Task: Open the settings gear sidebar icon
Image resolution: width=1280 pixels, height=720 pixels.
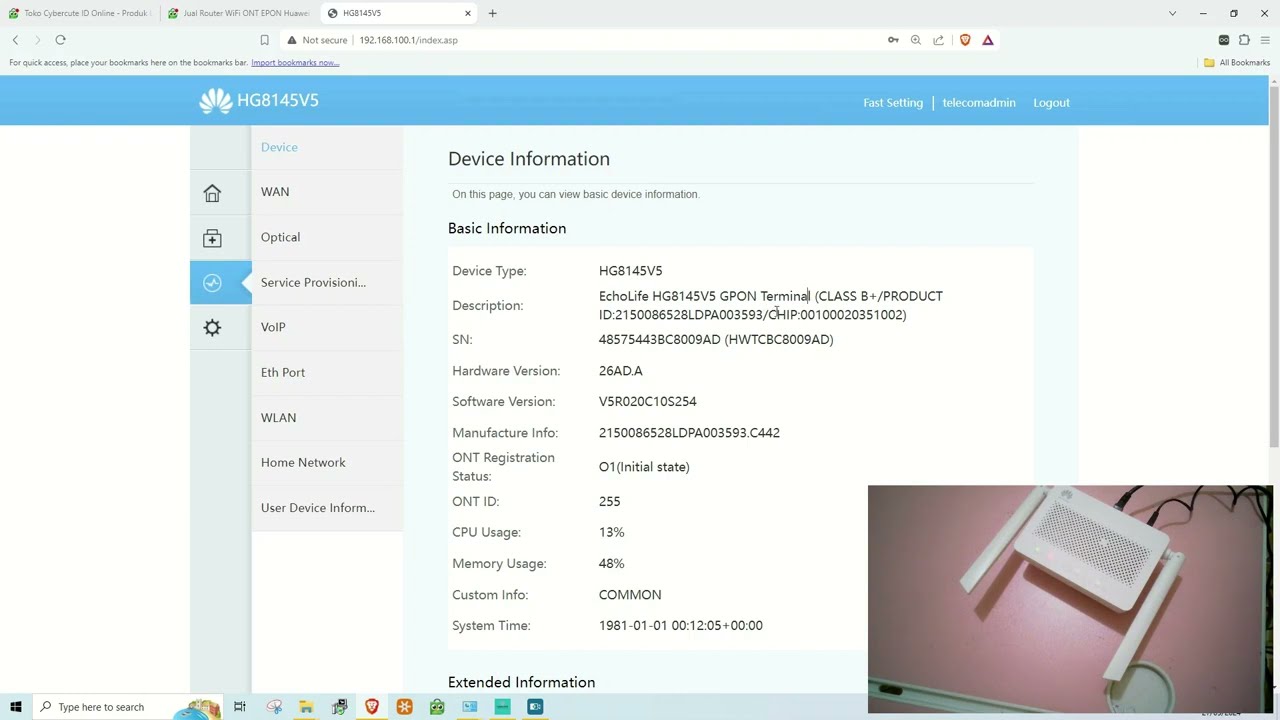Action: pos(212,328)
